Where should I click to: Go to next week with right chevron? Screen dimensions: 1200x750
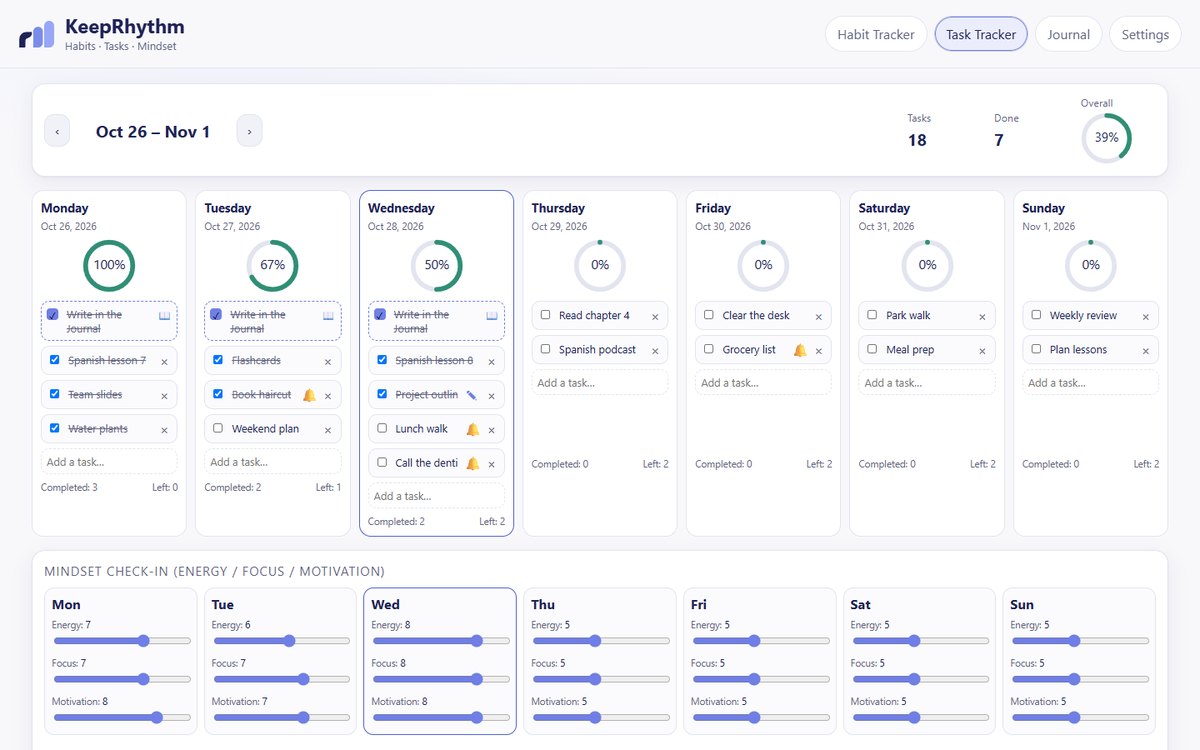coord(250,131)
